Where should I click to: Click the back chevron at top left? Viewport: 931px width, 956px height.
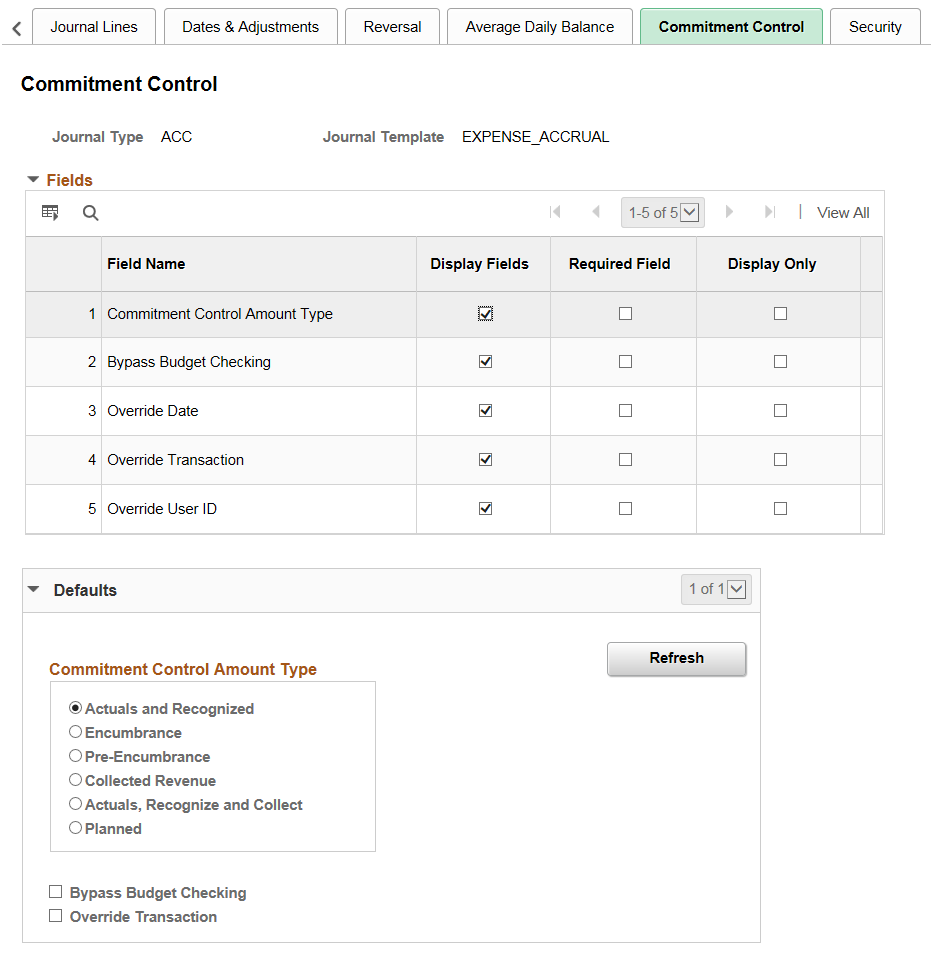pyautogui.click(x=15, y=28)
